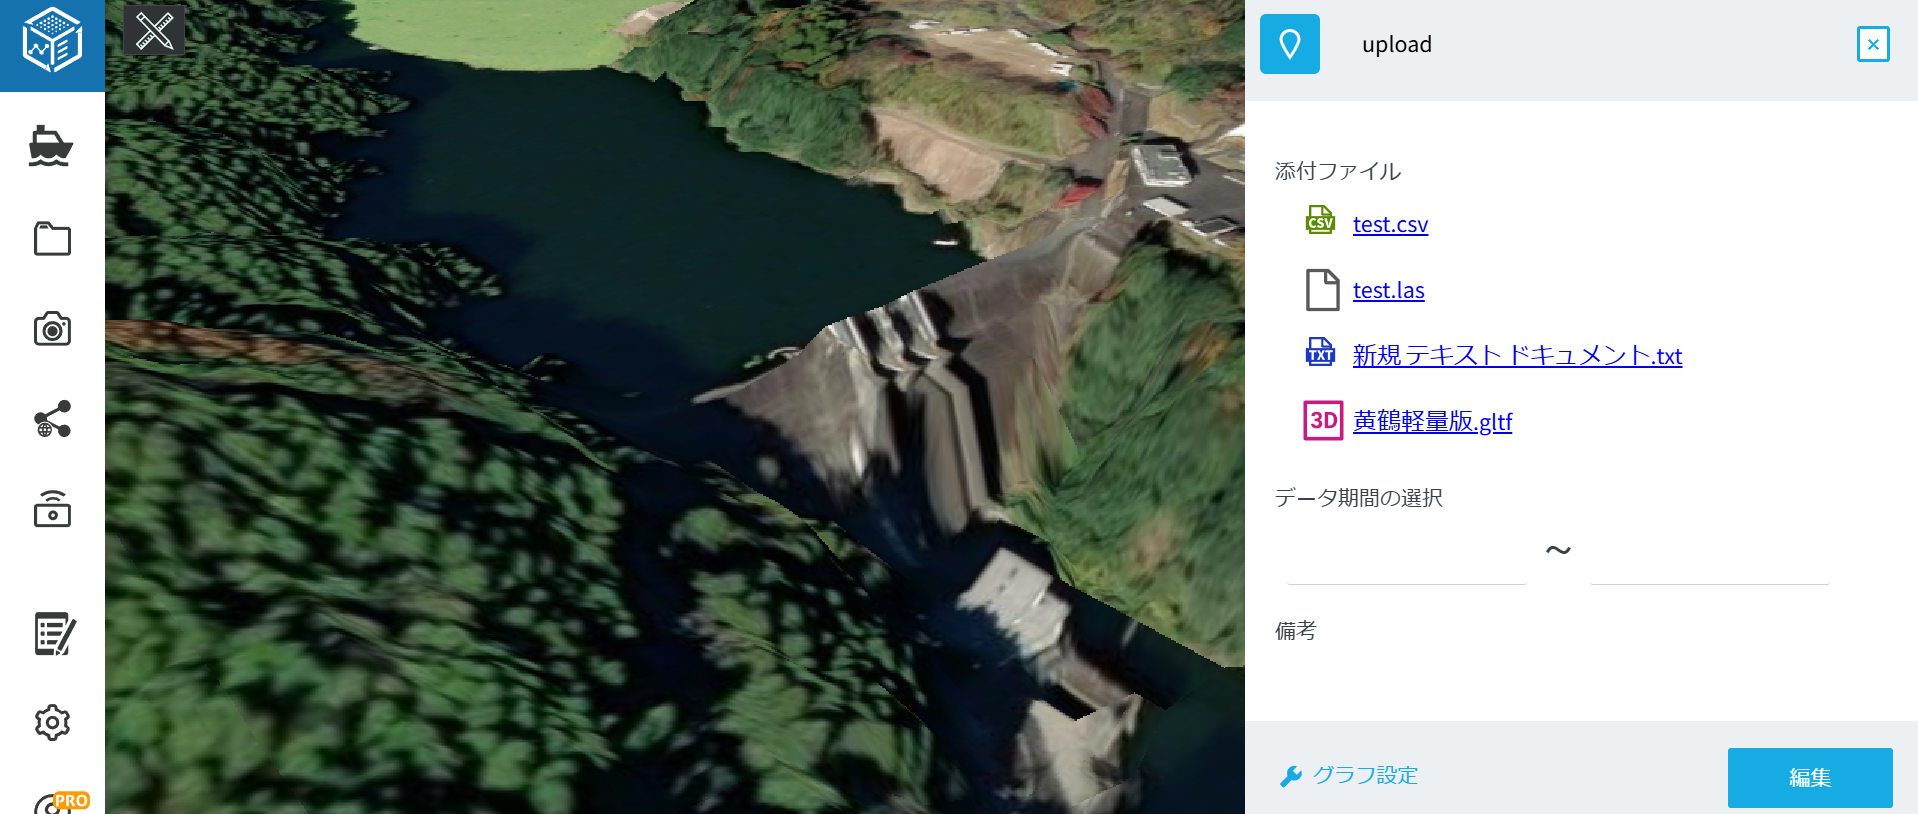Screen dimensions: 1918x814
Task: Click the wireless sensor device icon
Action: click(52, 509)
